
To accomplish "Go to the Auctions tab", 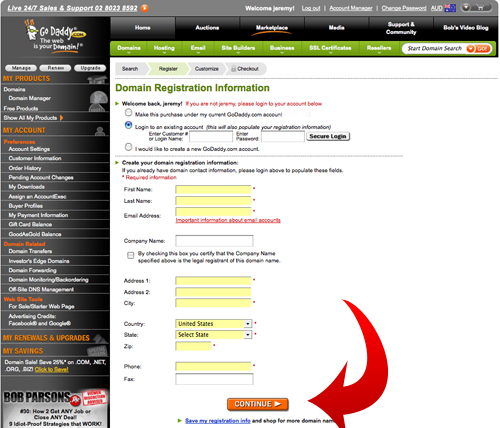I will coord(207,28).
